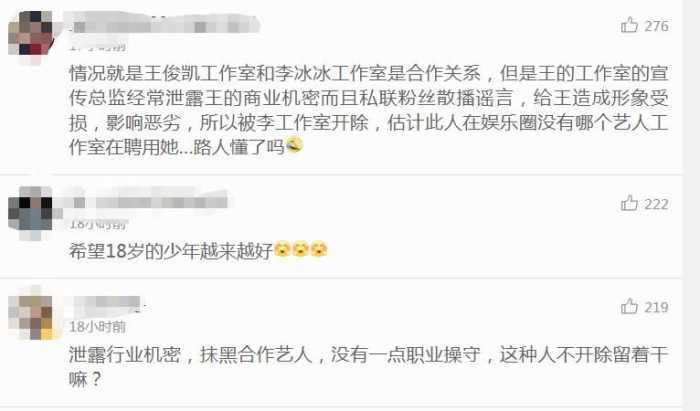Click the 222 like count number
This screenshot has height=411, width=700.
point(656,204)
